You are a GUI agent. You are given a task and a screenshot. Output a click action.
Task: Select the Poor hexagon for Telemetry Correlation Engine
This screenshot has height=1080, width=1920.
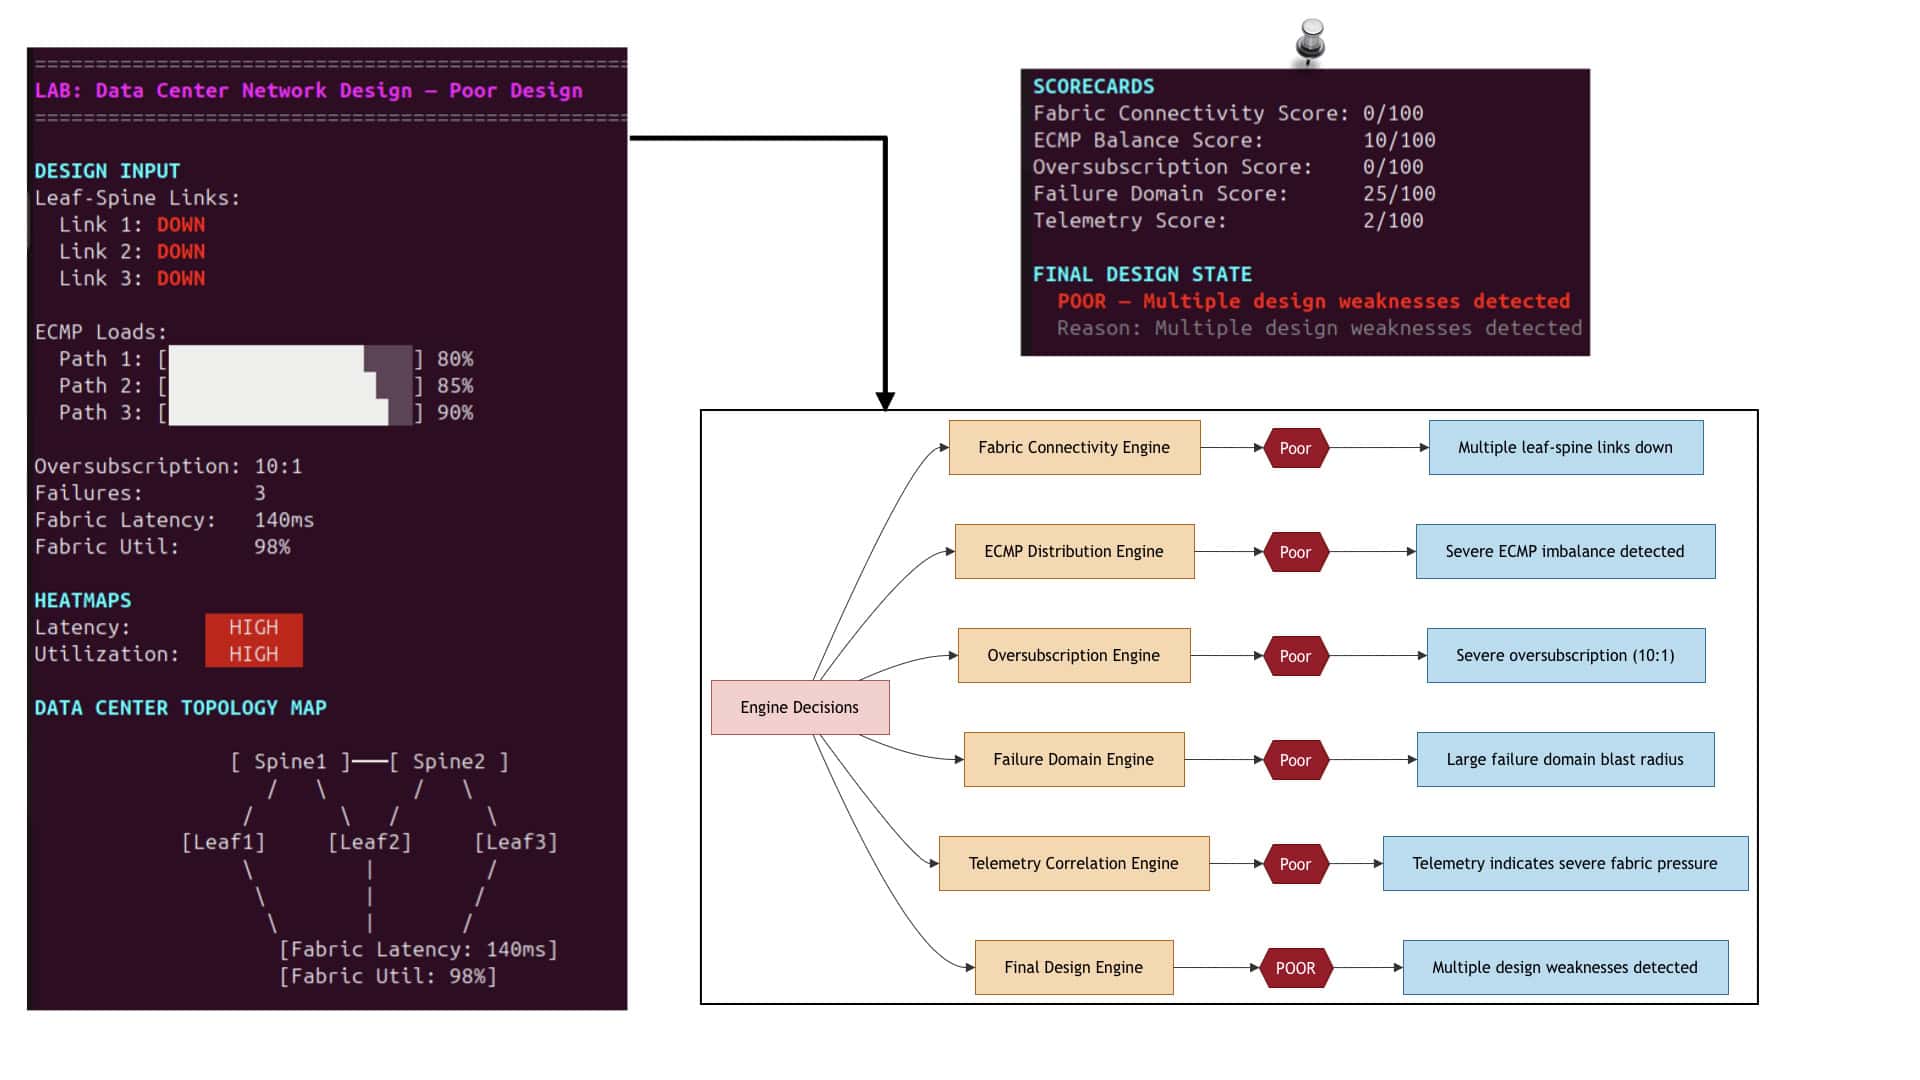[1295, 864]
